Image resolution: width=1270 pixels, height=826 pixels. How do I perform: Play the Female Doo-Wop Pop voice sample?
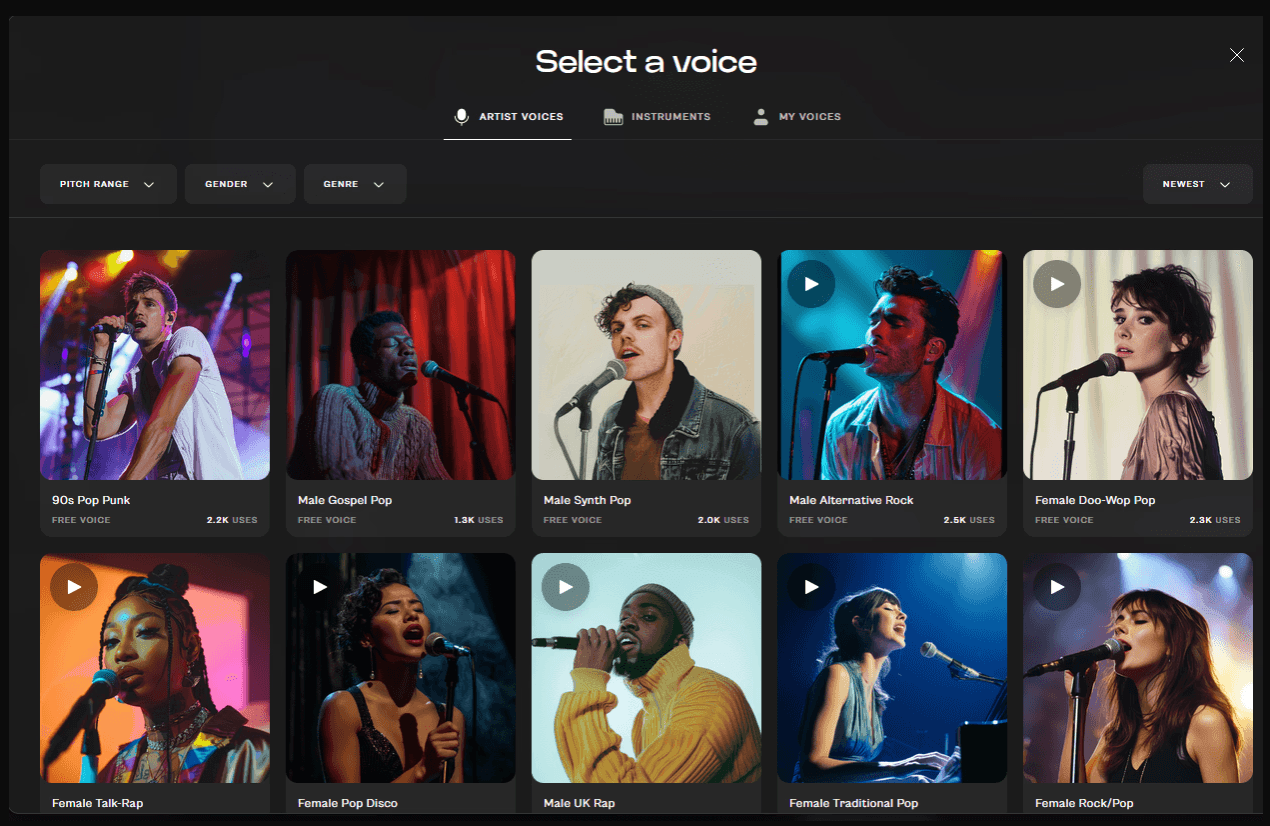click(1057, 284)
